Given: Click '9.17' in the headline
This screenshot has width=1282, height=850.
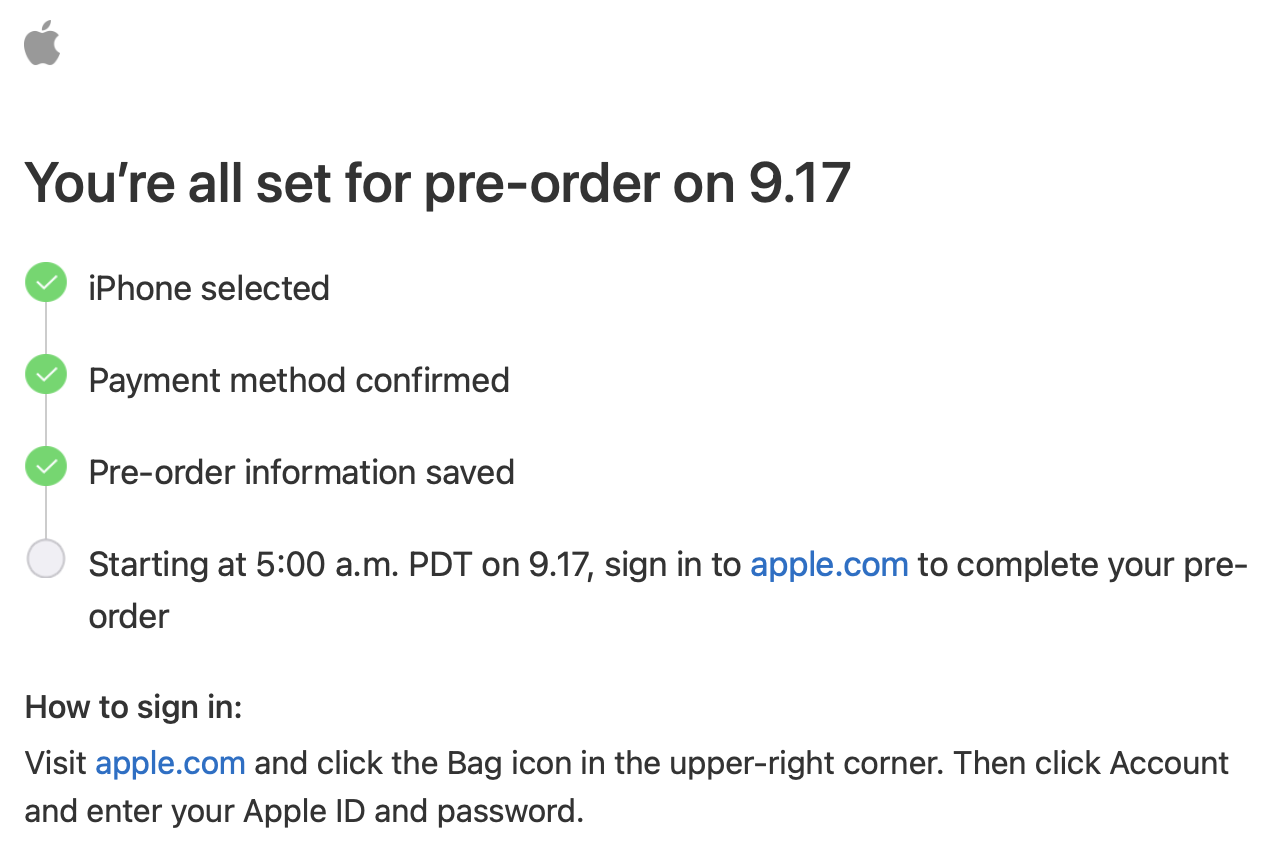Looking at the screenshot, I should tap(799, 184).
